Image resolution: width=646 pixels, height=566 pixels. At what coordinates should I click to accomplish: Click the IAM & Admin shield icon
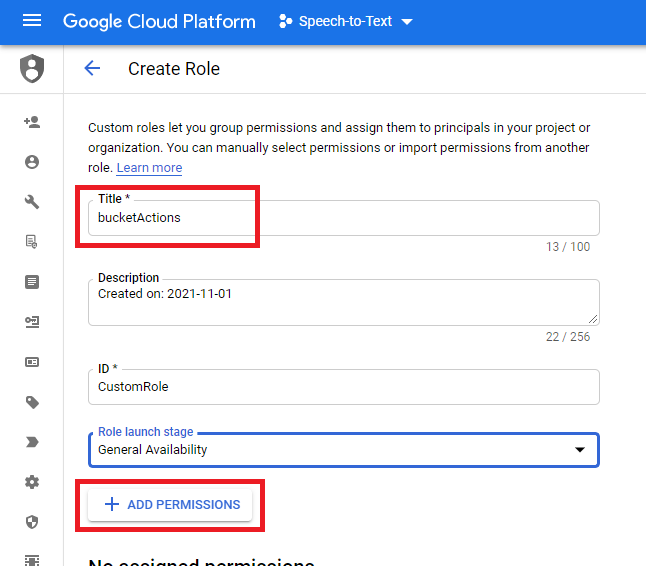tap(32, 69)
